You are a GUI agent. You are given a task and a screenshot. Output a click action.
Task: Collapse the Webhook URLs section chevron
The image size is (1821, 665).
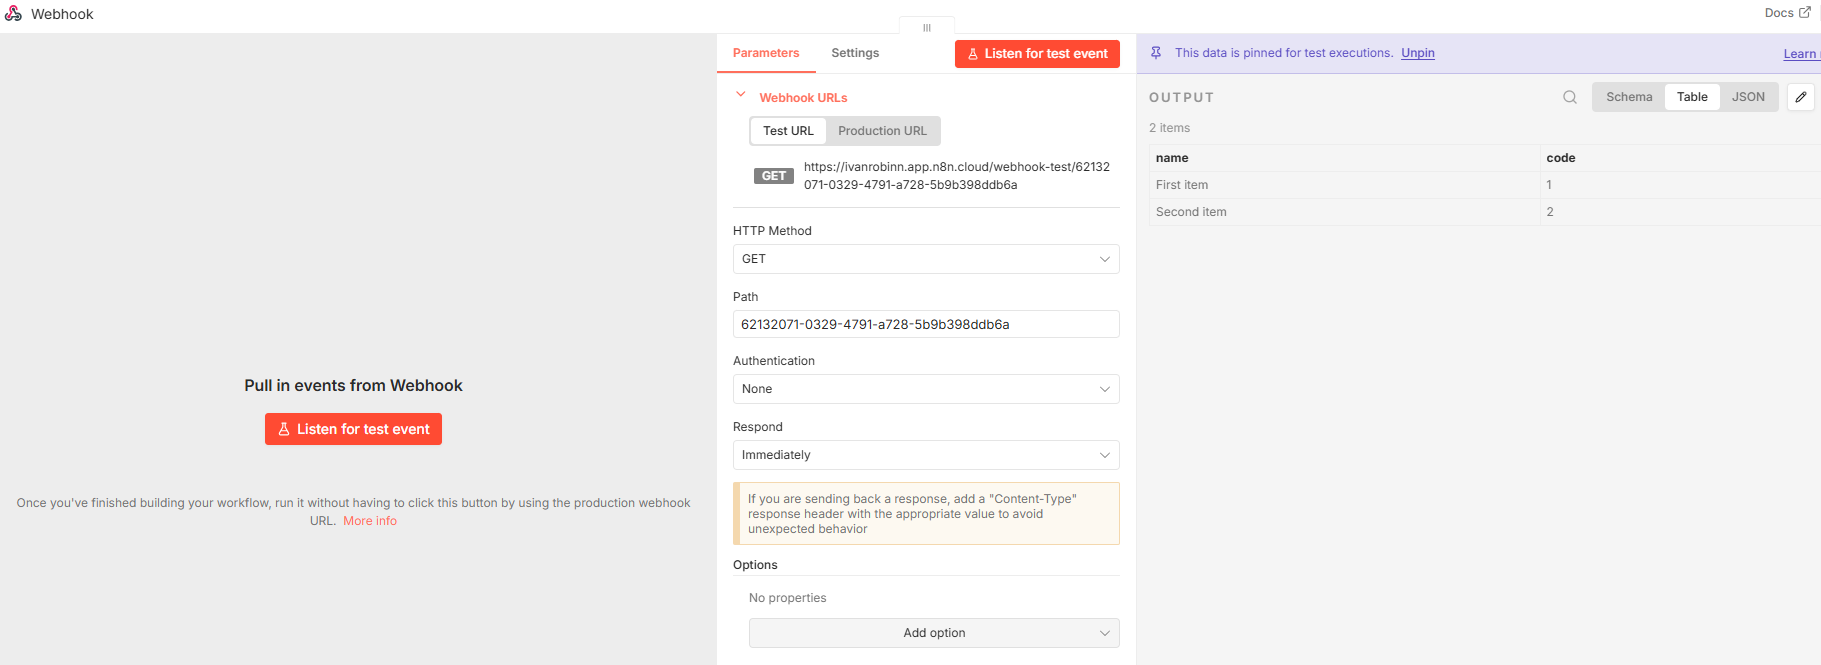741,95
